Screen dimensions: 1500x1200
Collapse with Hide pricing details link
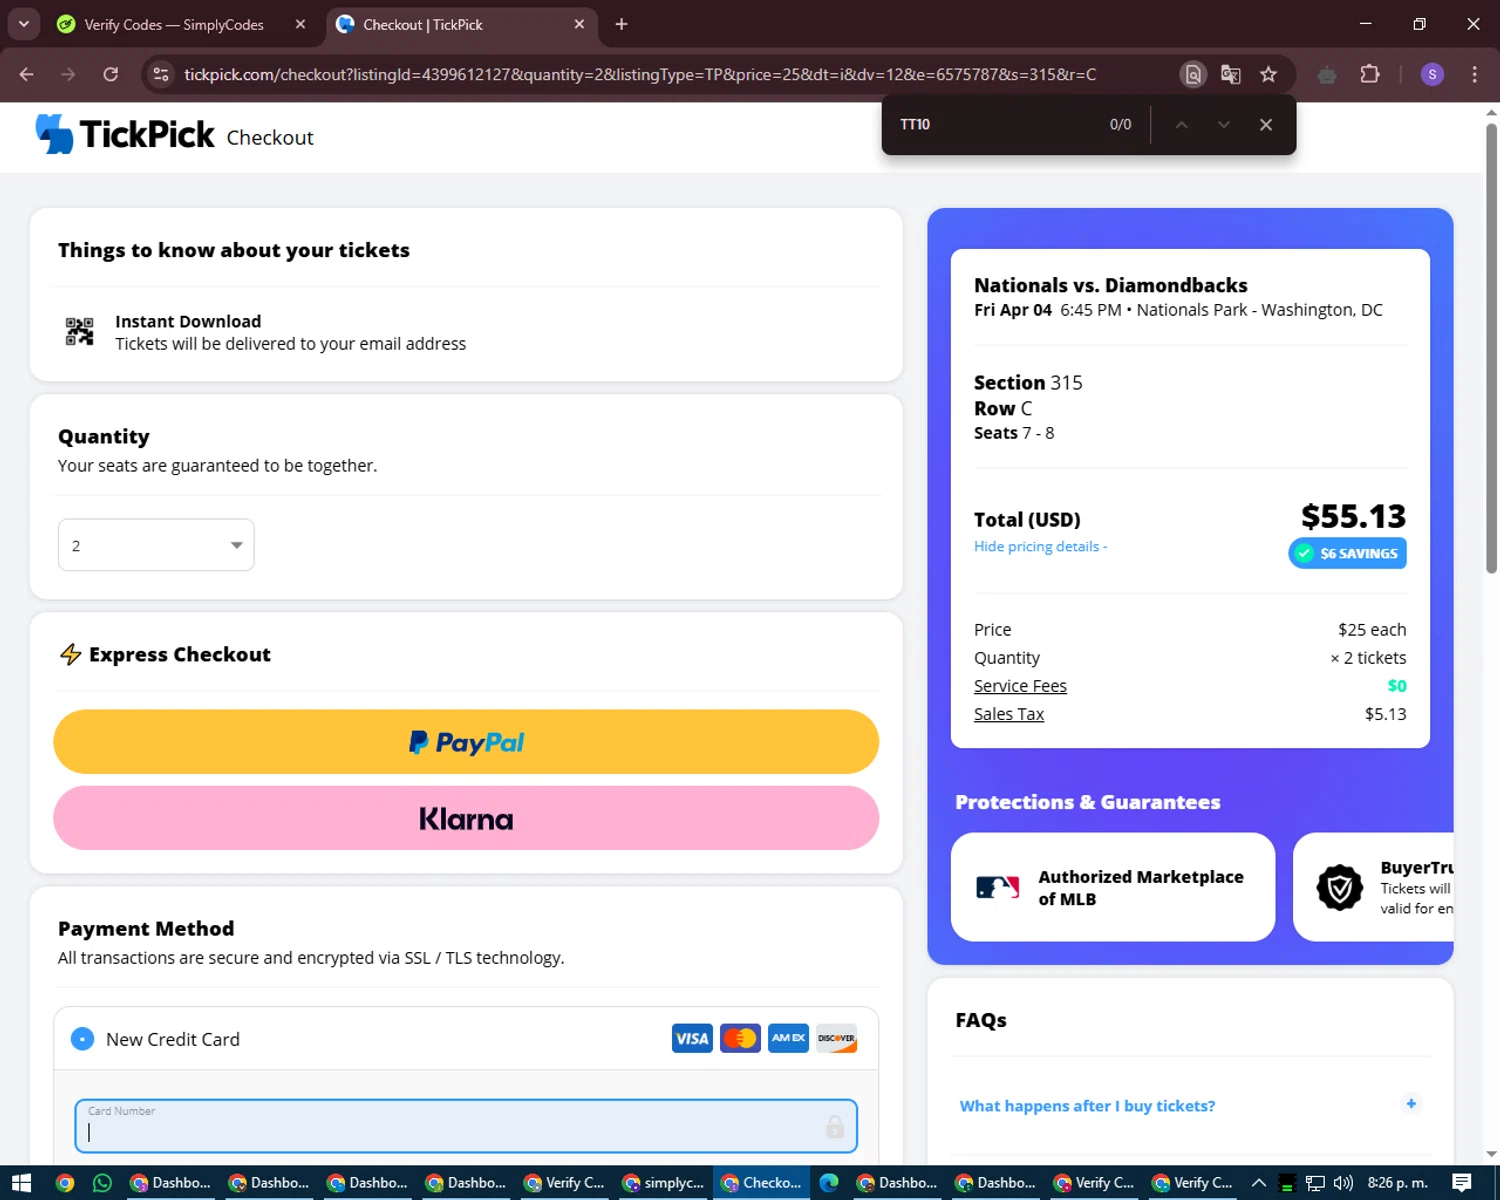[x=1040, y=546]
